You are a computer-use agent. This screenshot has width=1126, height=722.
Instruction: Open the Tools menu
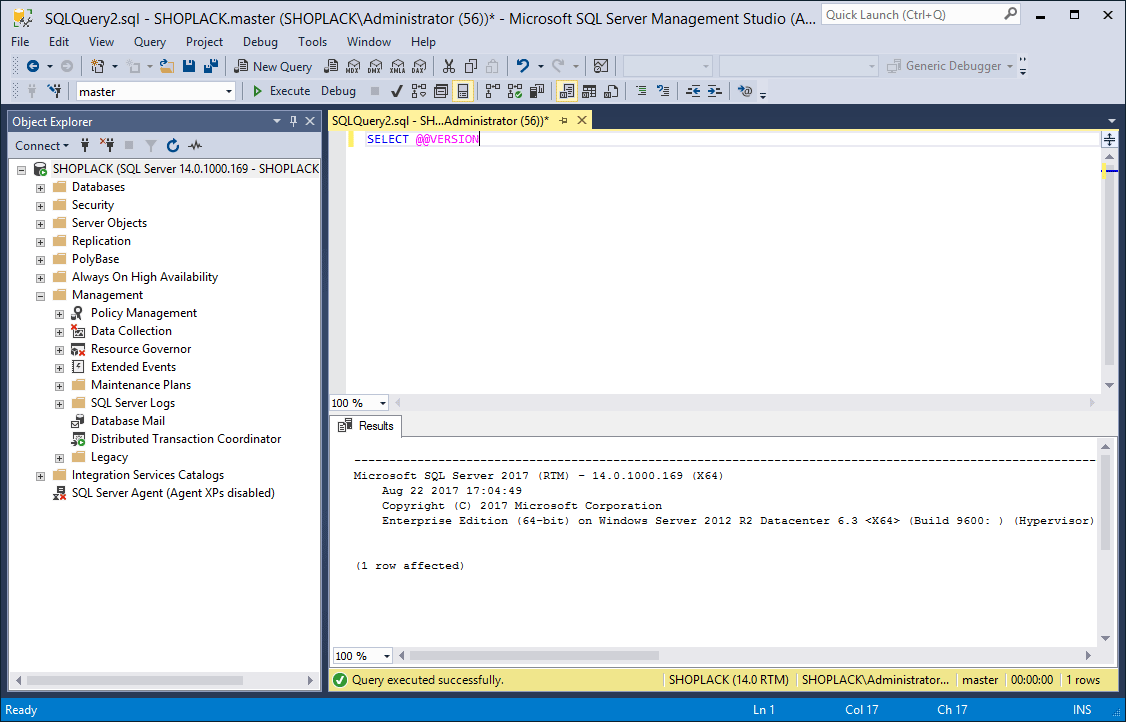[x=312, y=42]
